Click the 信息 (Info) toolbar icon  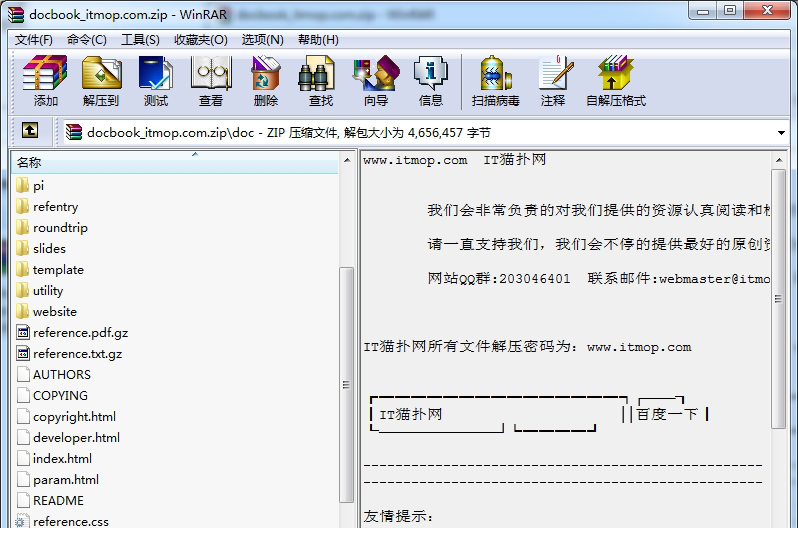(x=431, y=80)
